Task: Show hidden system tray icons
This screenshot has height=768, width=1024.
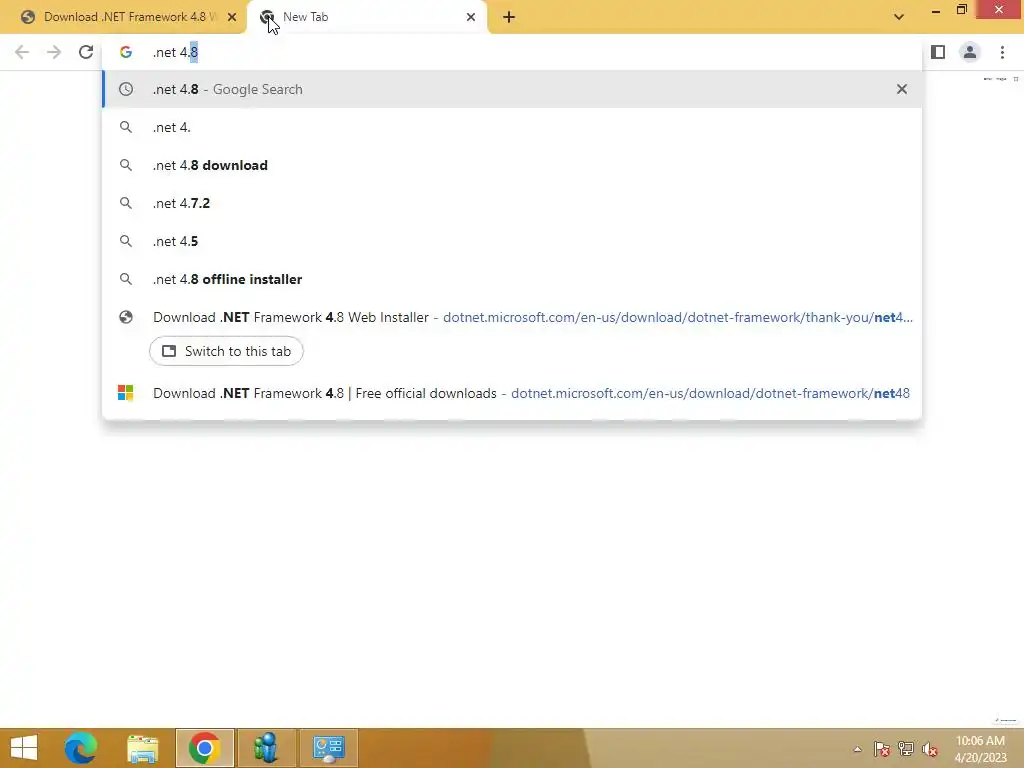Action: [857, 750]
